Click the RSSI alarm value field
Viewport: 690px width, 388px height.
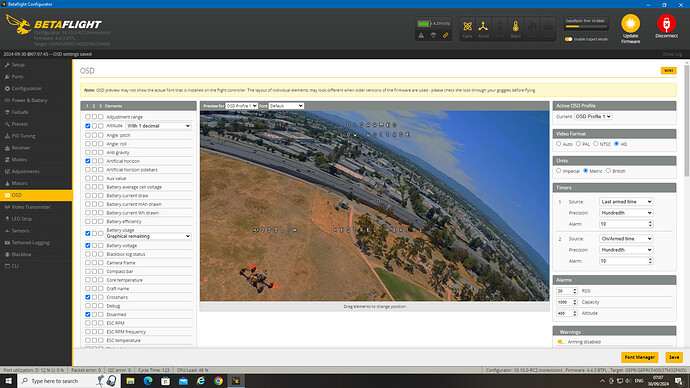[x=566, y=291]
